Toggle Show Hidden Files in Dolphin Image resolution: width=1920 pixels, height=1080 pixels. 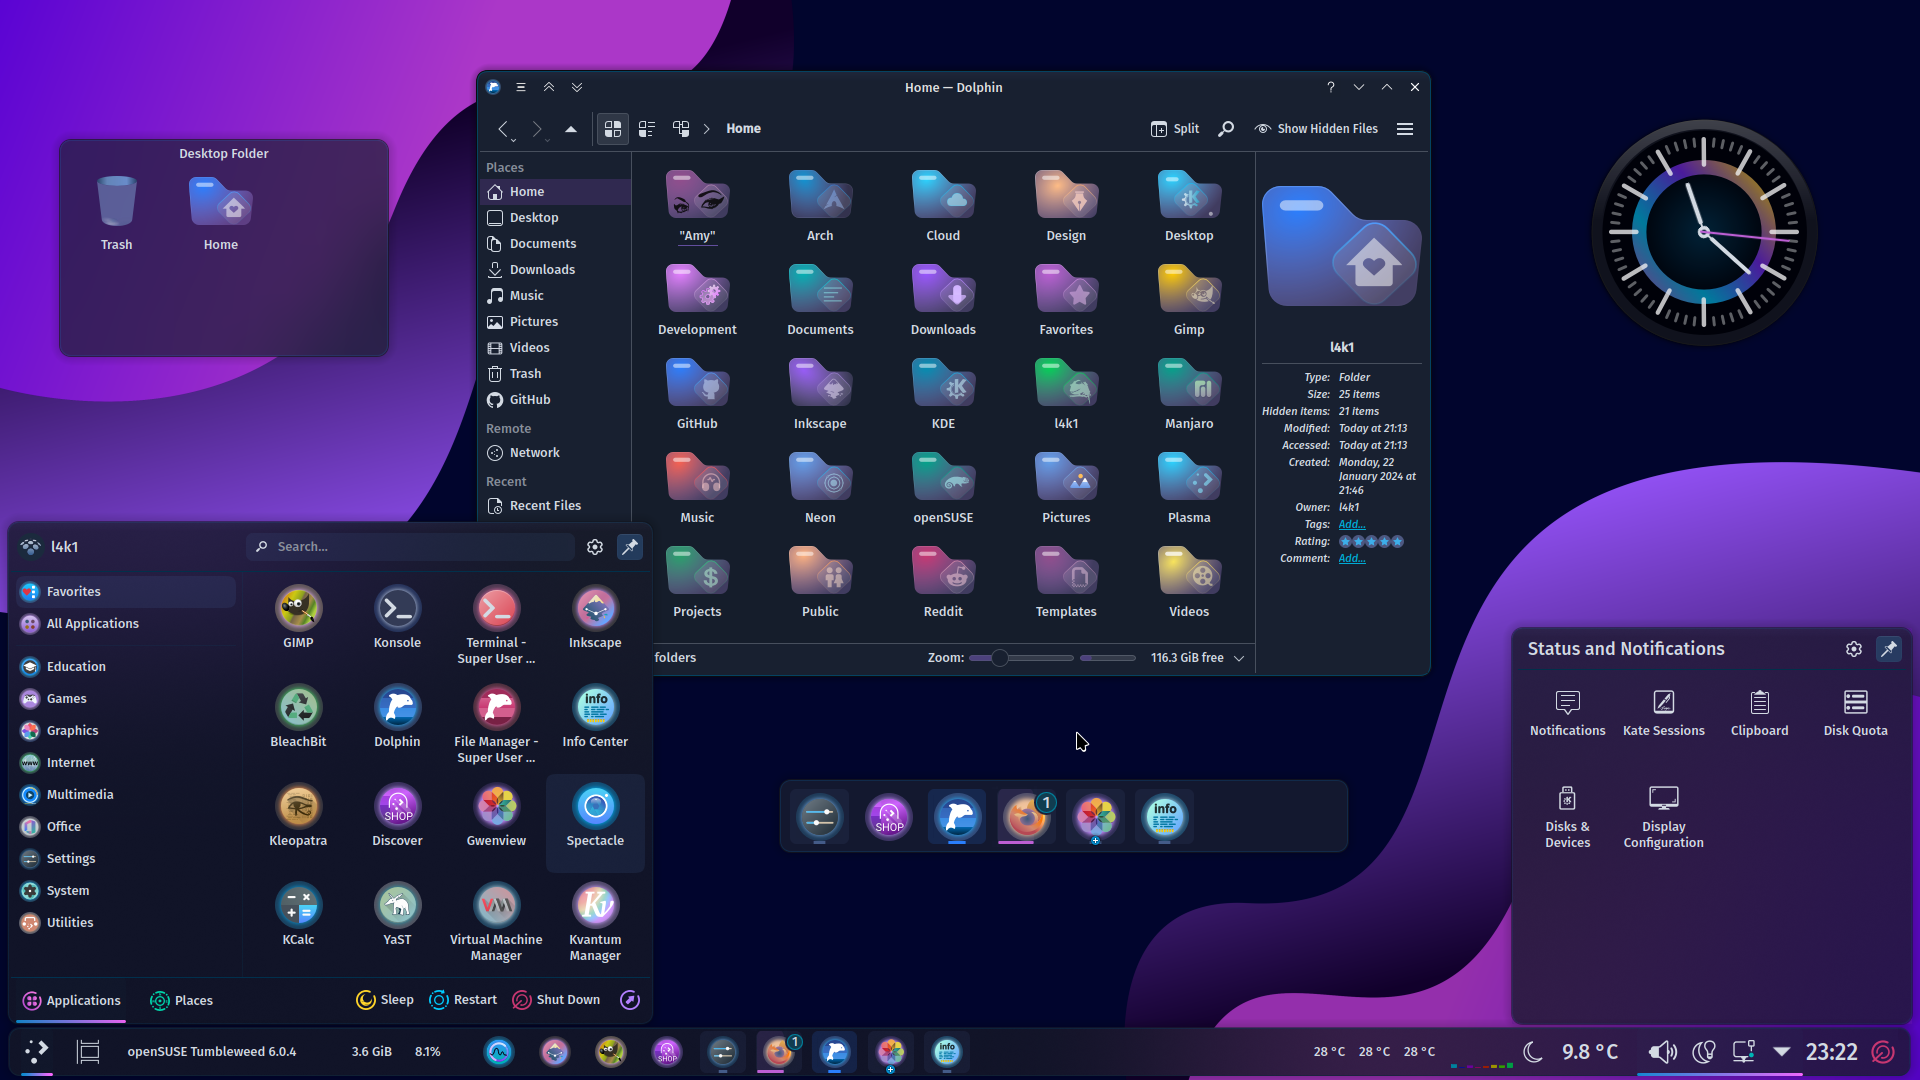point(1316,129)
